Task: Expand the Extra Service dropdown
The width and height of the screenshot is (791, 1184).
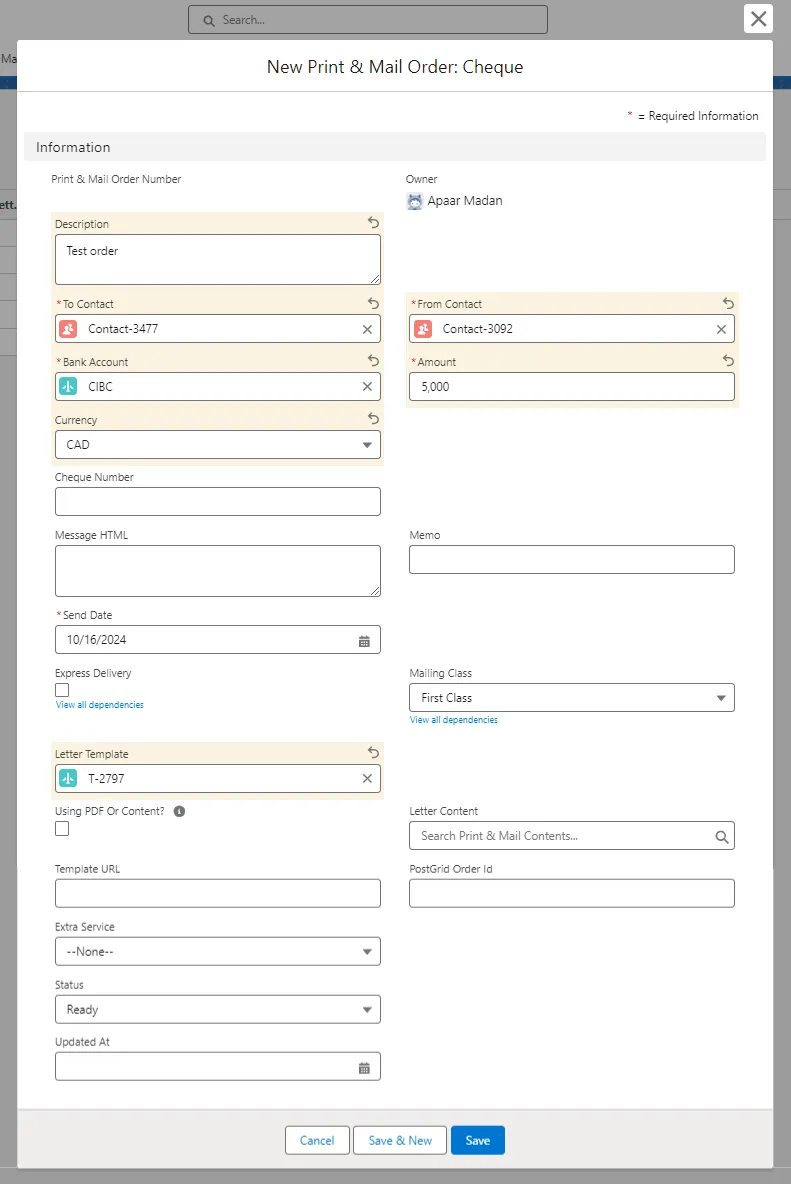Action: pos(217,952)
